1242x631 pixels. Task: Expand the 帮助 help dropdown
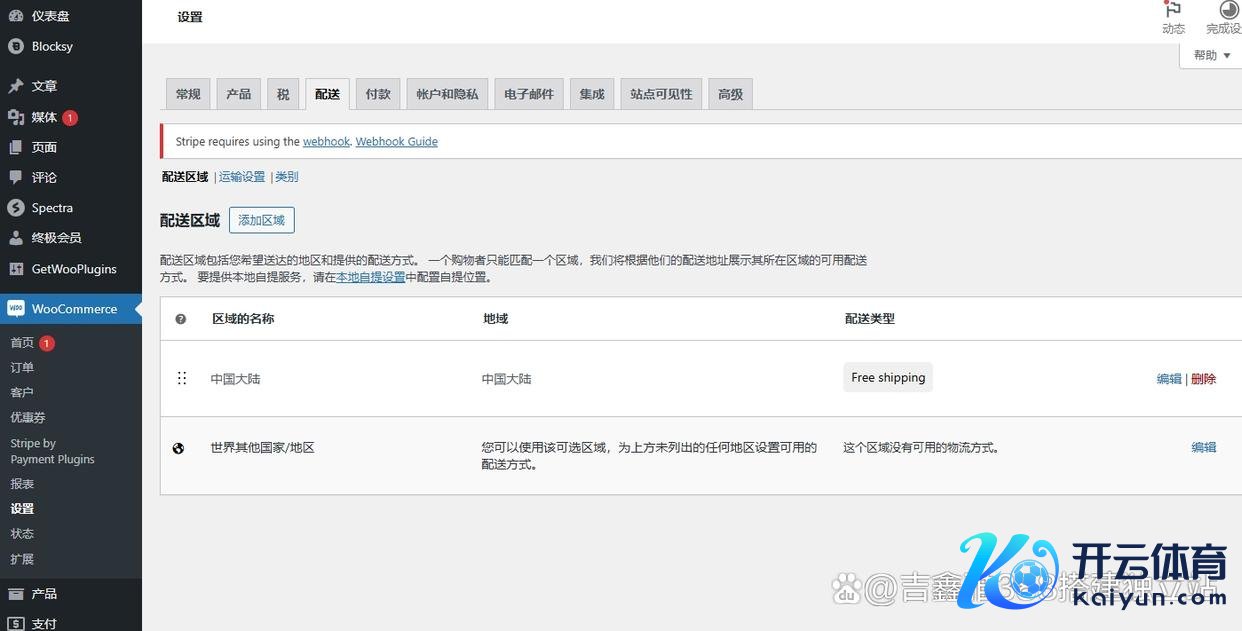pos(1211,56)
